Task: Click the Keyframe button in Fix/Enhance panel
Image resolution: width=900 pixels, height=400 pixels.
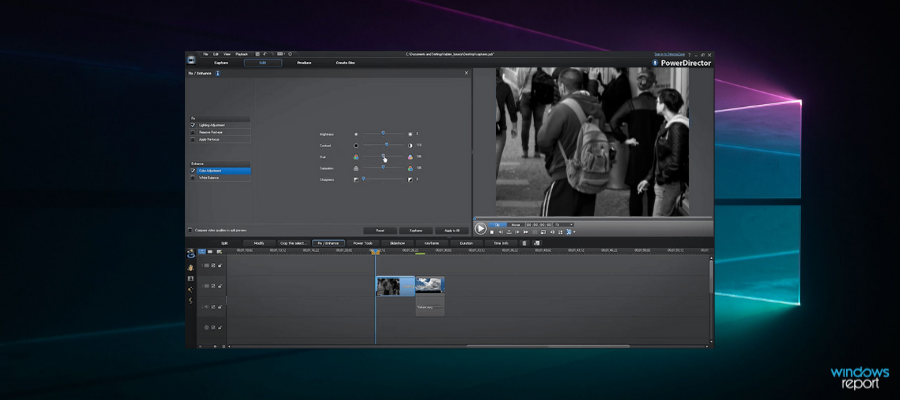Action: click(x=416, y=230)
